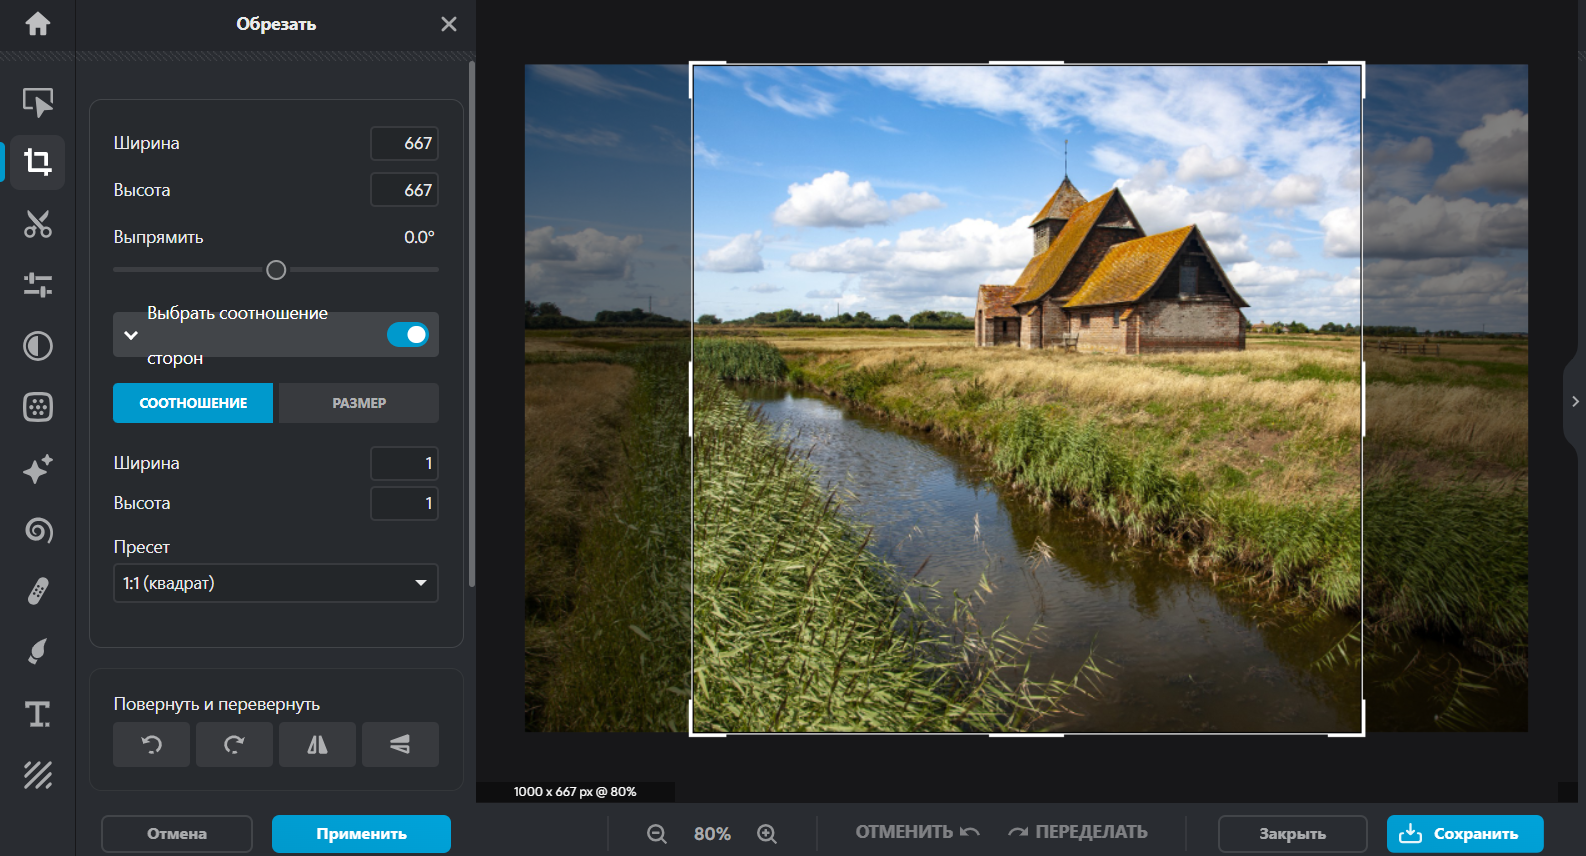
Task: Click the Выпрямить slider handle
Action: click(x=276, y=270)
